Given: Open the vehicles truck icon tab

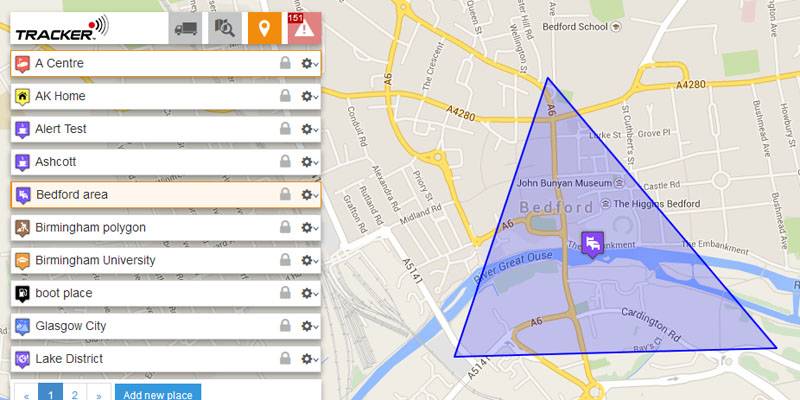Looking at the screenshot, I should coord(186,28).
